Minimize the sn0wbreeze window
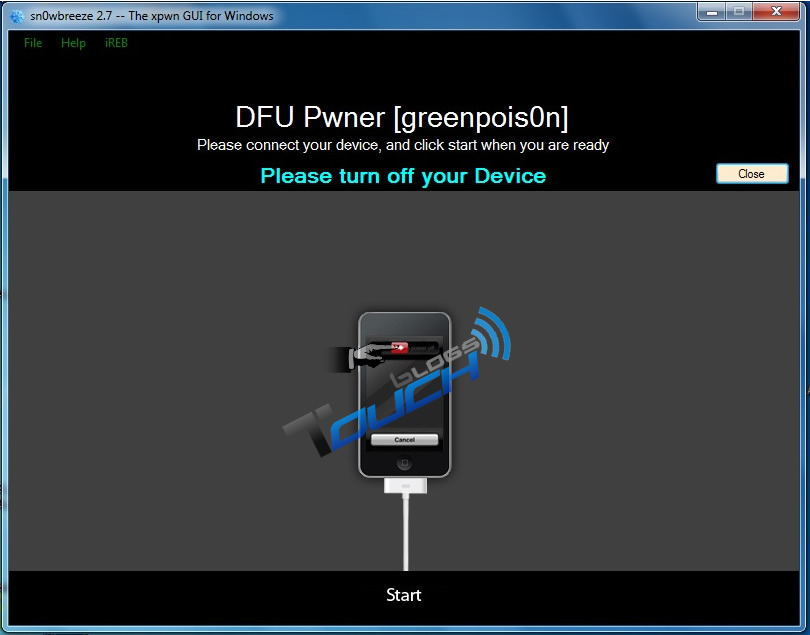Screen dimensions: 810x635 (712, 11)
